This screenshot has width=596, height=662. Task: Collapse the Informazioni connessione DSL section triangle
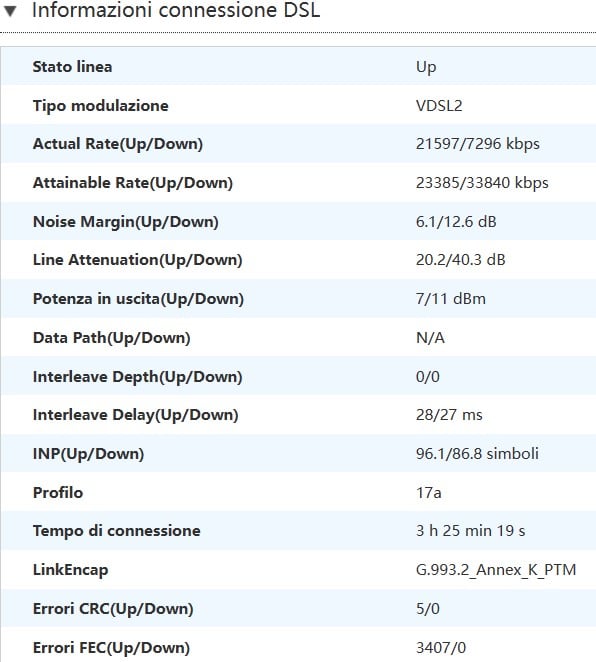(x=11, y=11)
